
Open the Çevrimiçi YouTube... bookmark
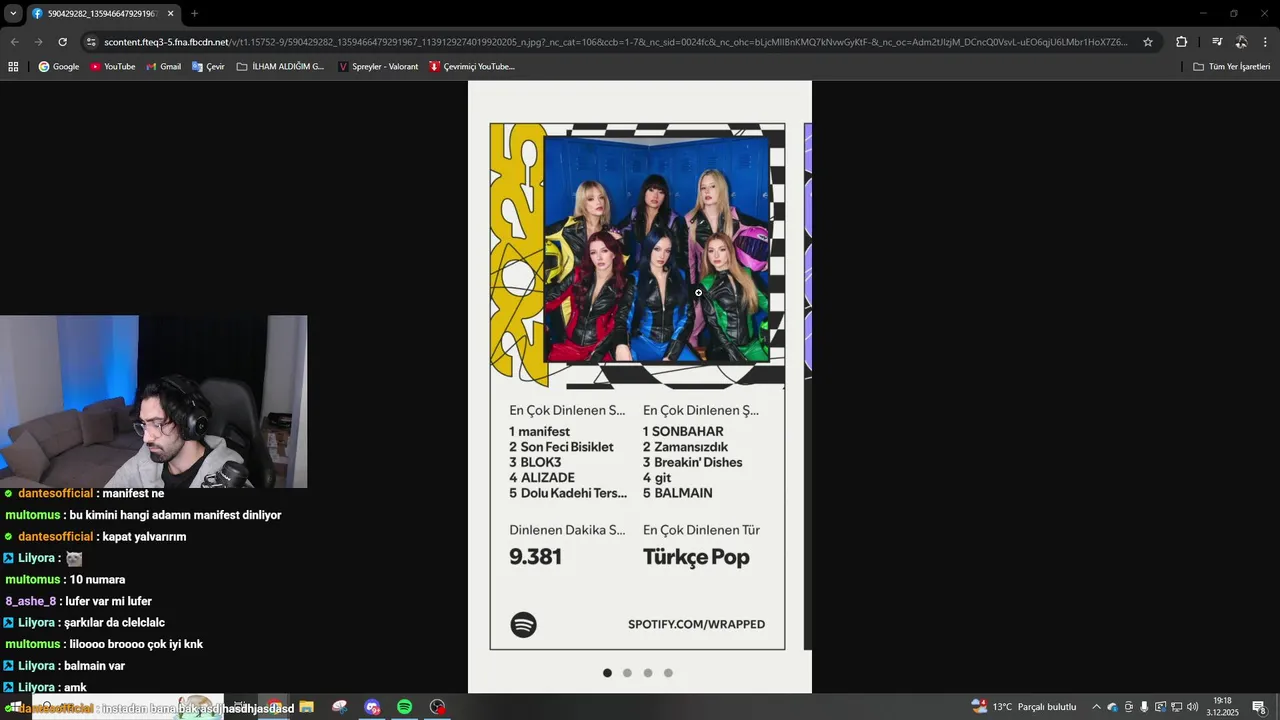point(472,67)
